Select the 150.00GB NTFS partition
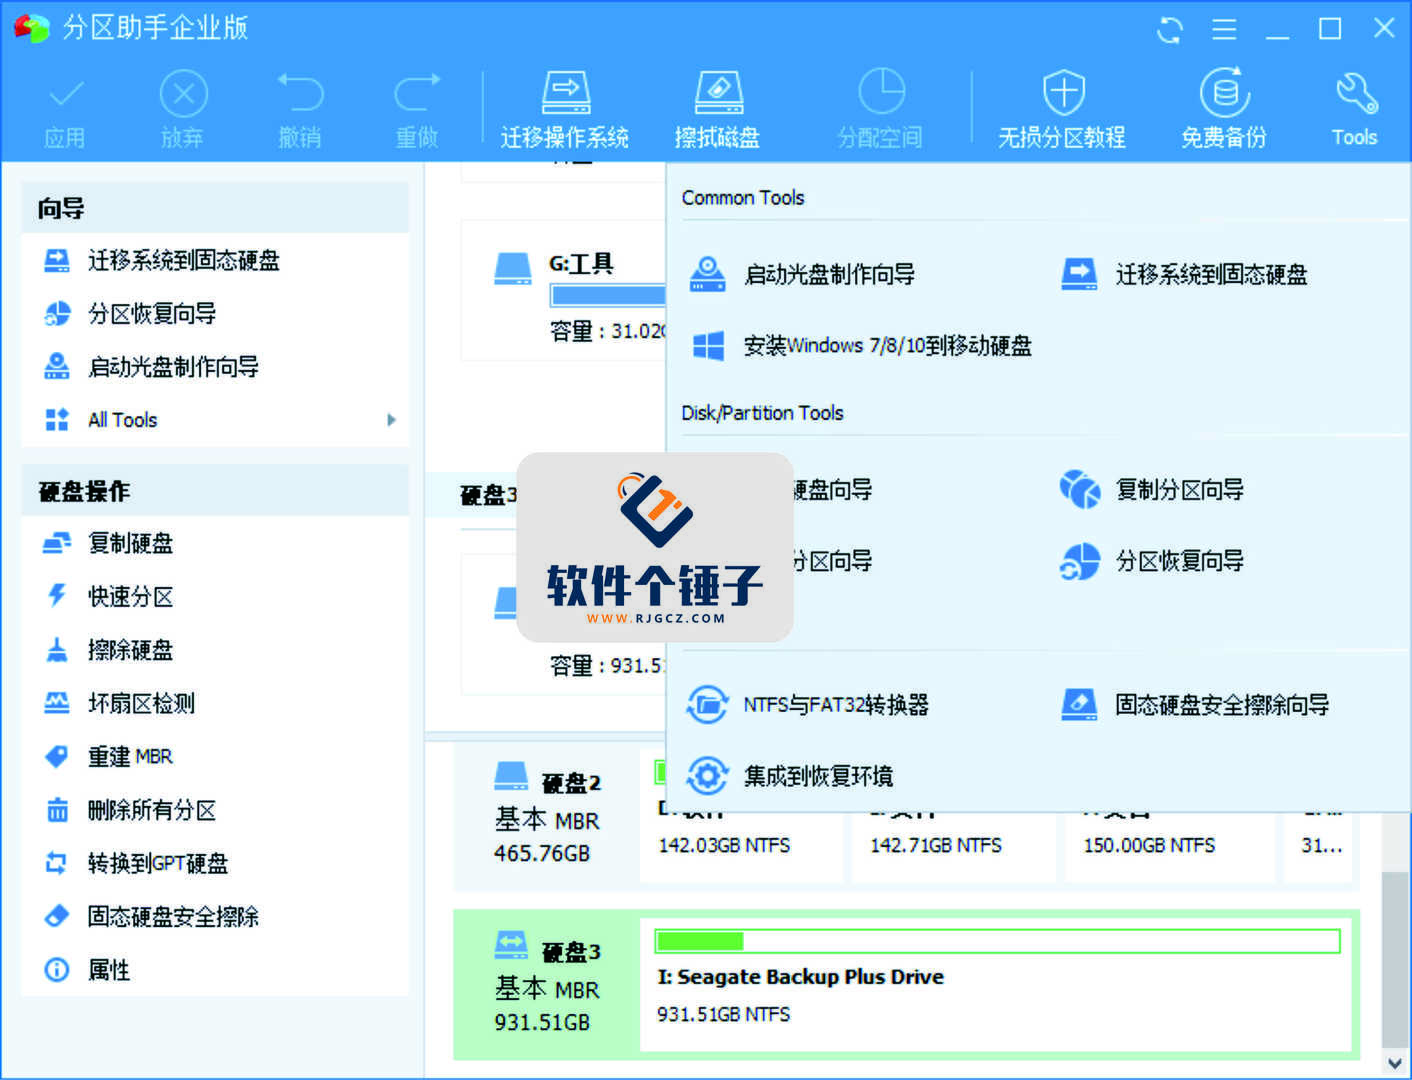The height and width of the screenshot is (1080, 1412). (x=1169, y=845)
